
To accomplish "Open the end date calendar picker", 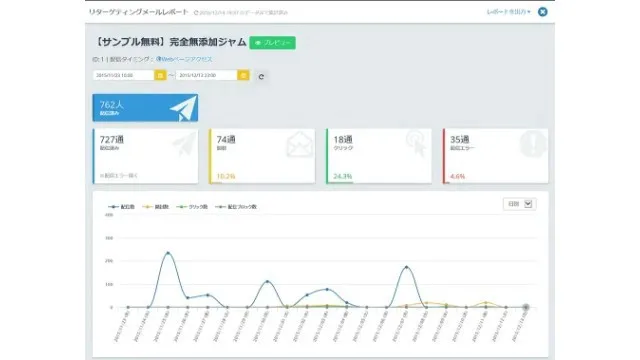I will click(243, 76).
